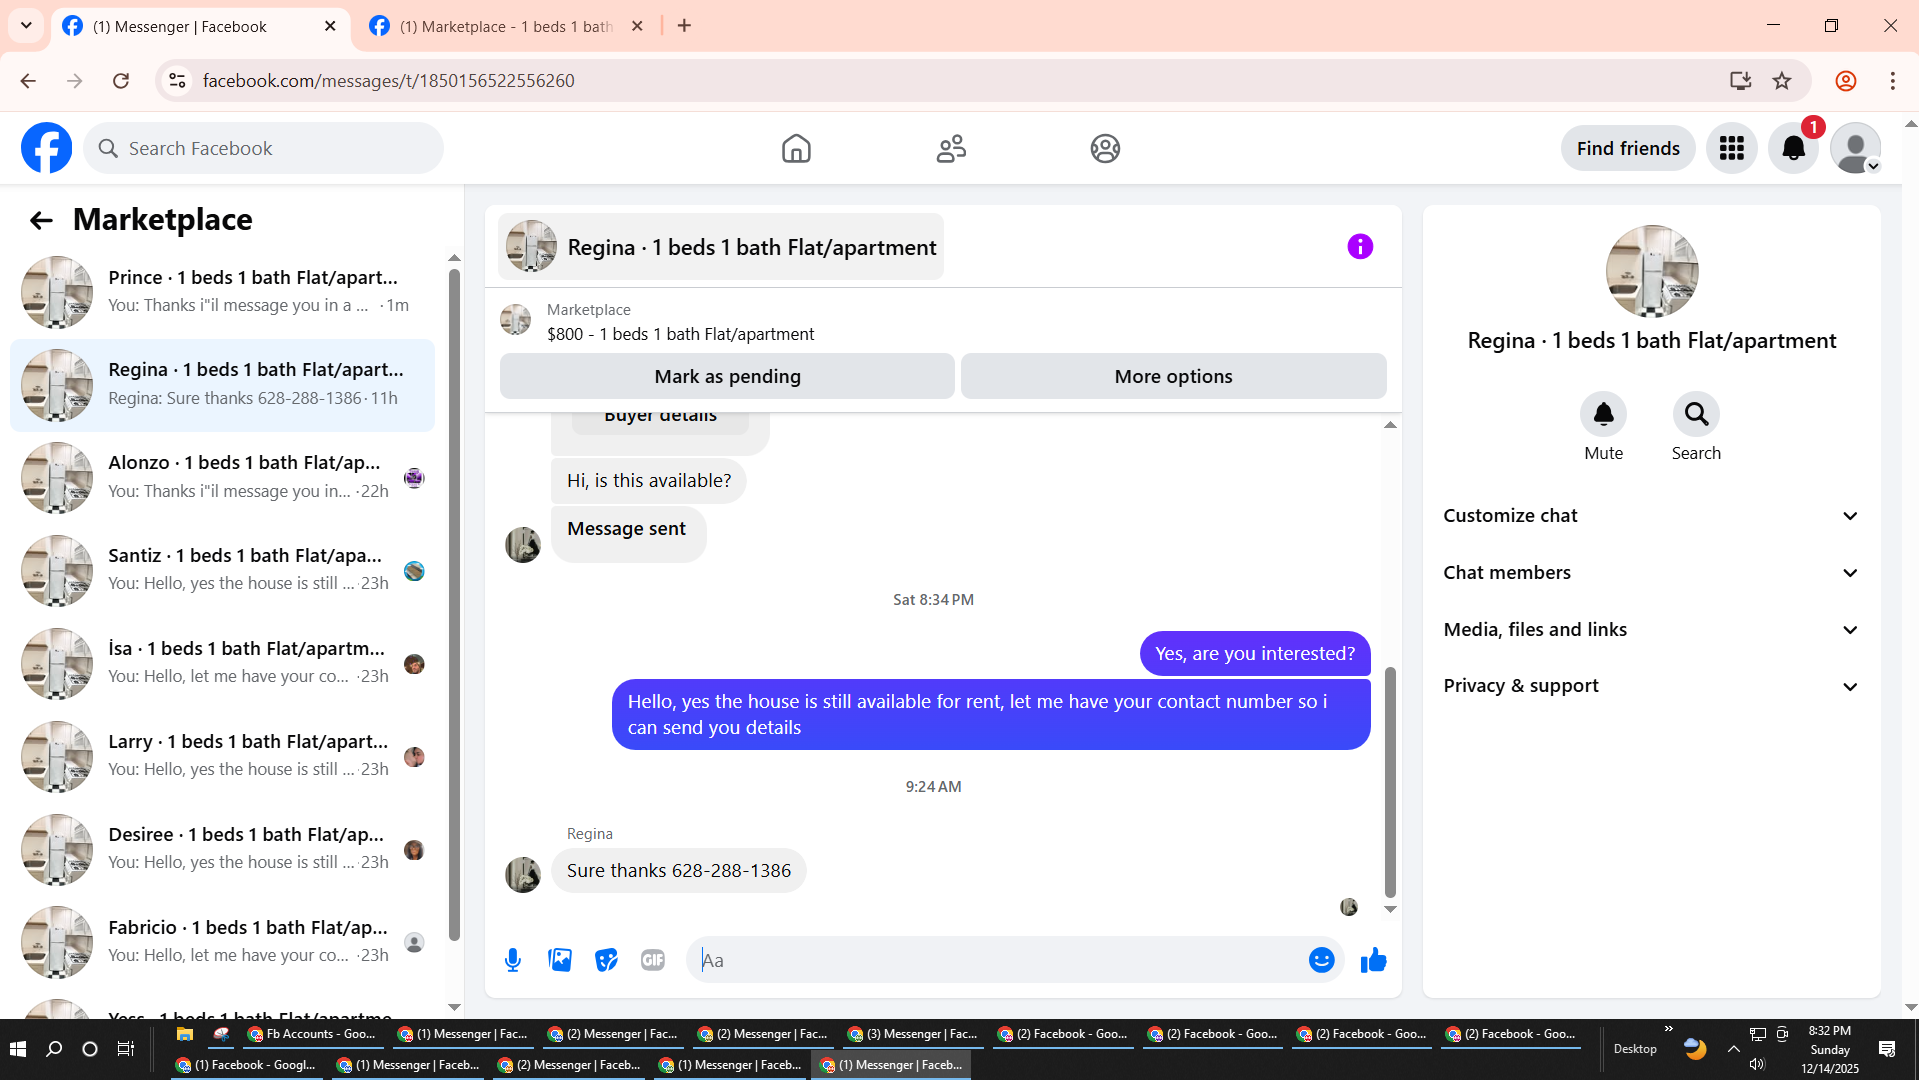Viewport: 1919px width, 1080px height.
Task: Click the Facebook logo icon
Action: click(47, 148)
